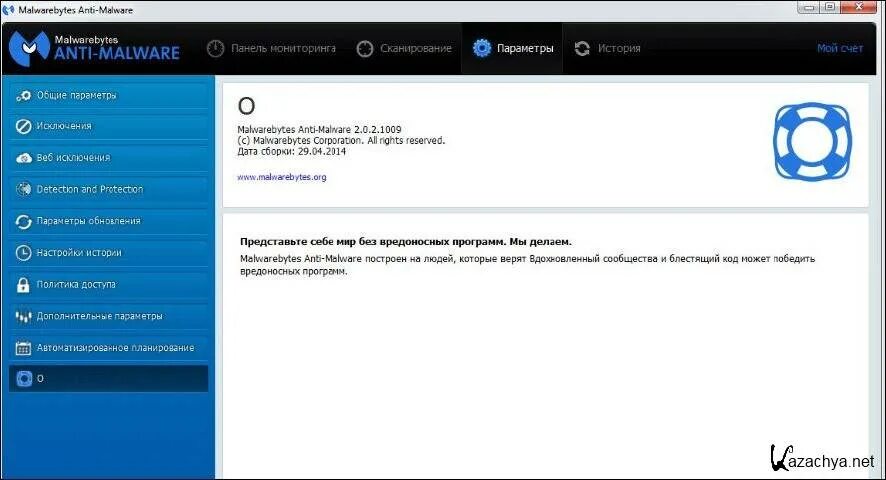Open Политика доступа settings
This screenshot has height=480, width=886.
click(x=108, y=284)
